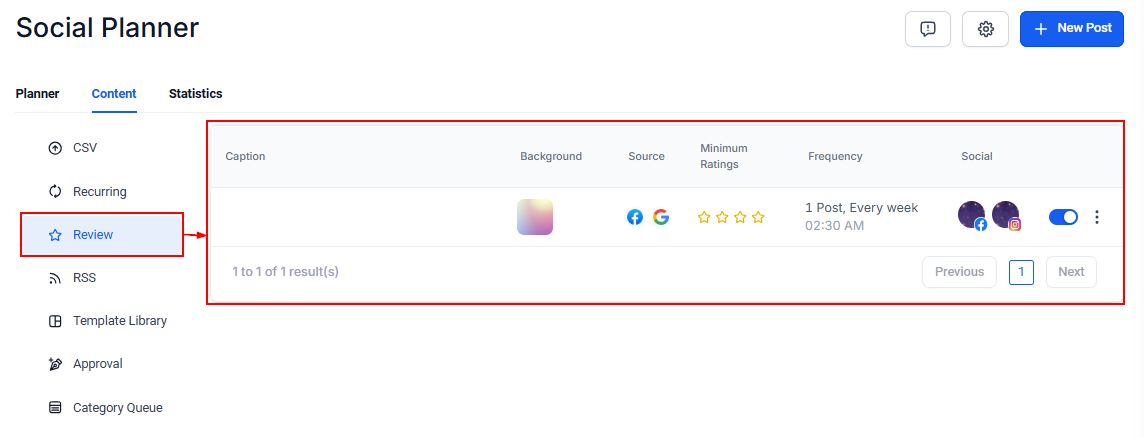Open the three-dot row actions menu
This screenshot has height=437, width=1144.
1097,217
